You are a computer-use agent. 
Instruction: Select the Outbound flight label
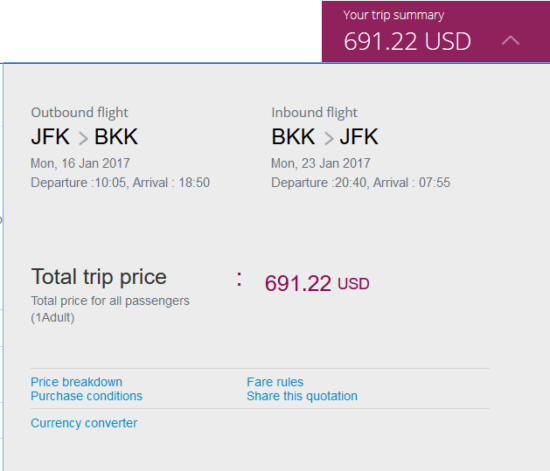(80, 113)
